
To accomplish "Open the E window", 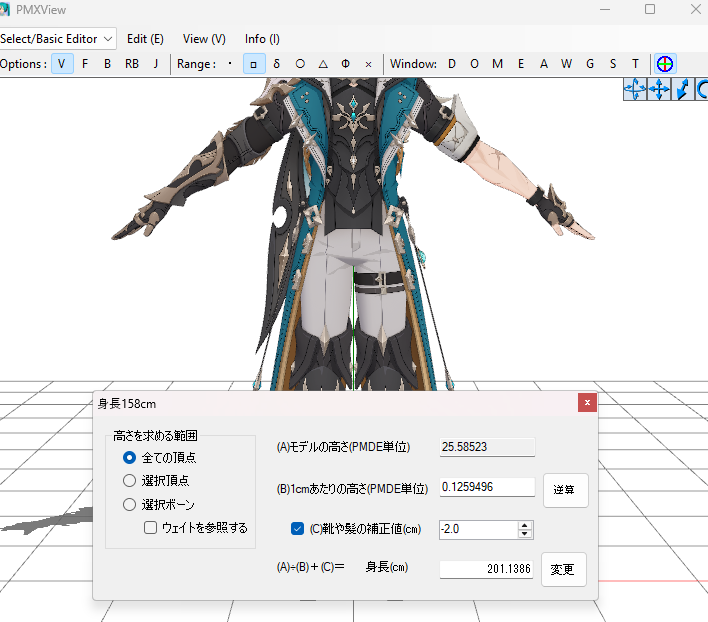I will click(x=521, y=64).
